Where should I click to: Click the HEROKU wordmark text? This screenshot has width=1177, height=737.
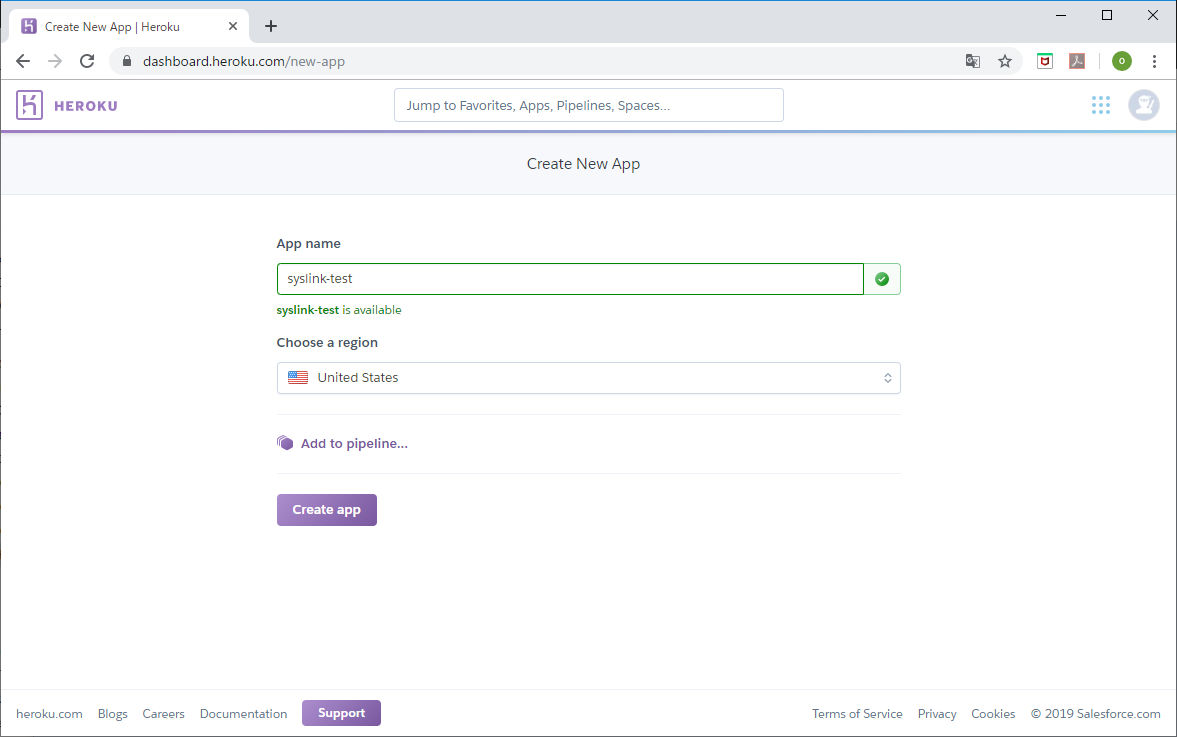click(86, 106)
